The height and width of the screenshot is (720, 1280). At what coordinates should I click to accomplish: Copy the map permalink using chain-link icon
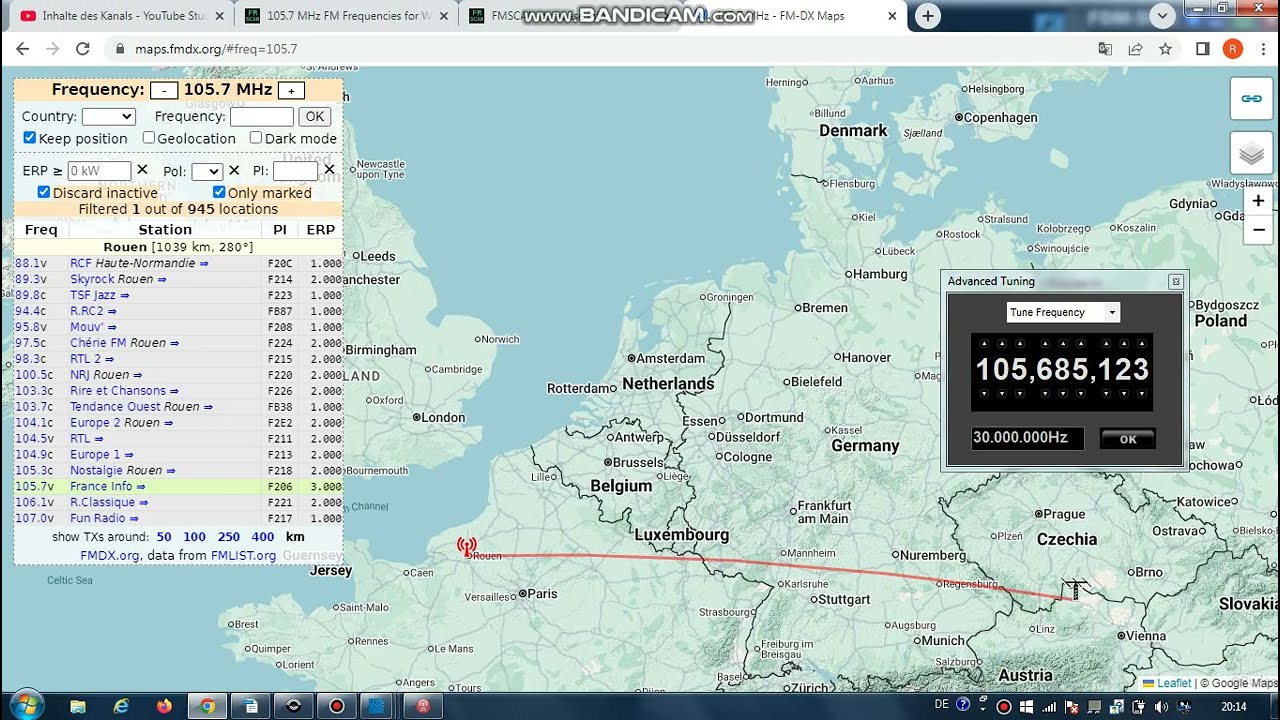(x=1251, y=98)
